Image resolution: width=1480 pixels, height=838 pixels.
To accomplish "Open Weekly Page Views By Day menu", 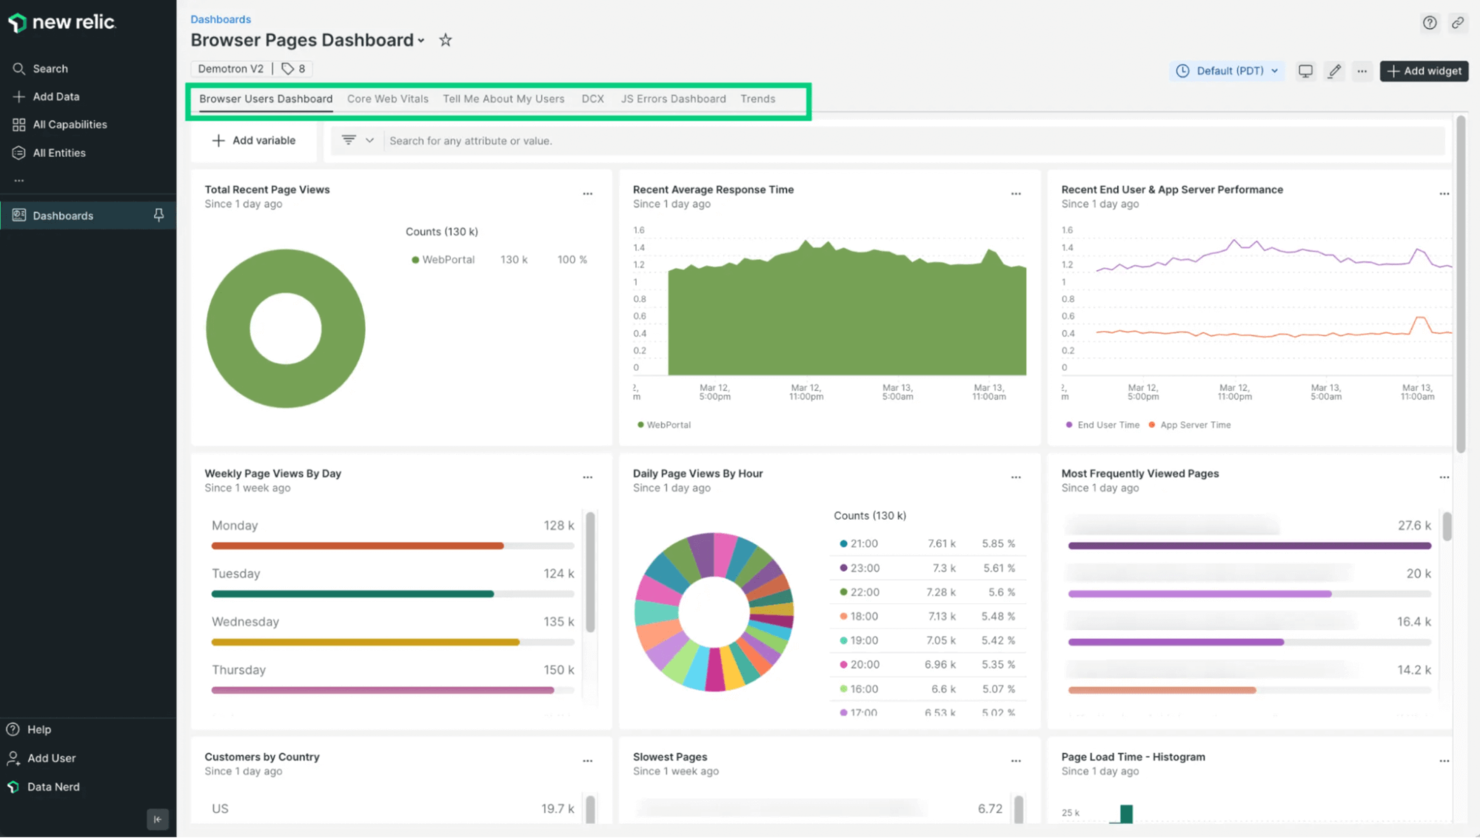I will [x=588, y=478].
